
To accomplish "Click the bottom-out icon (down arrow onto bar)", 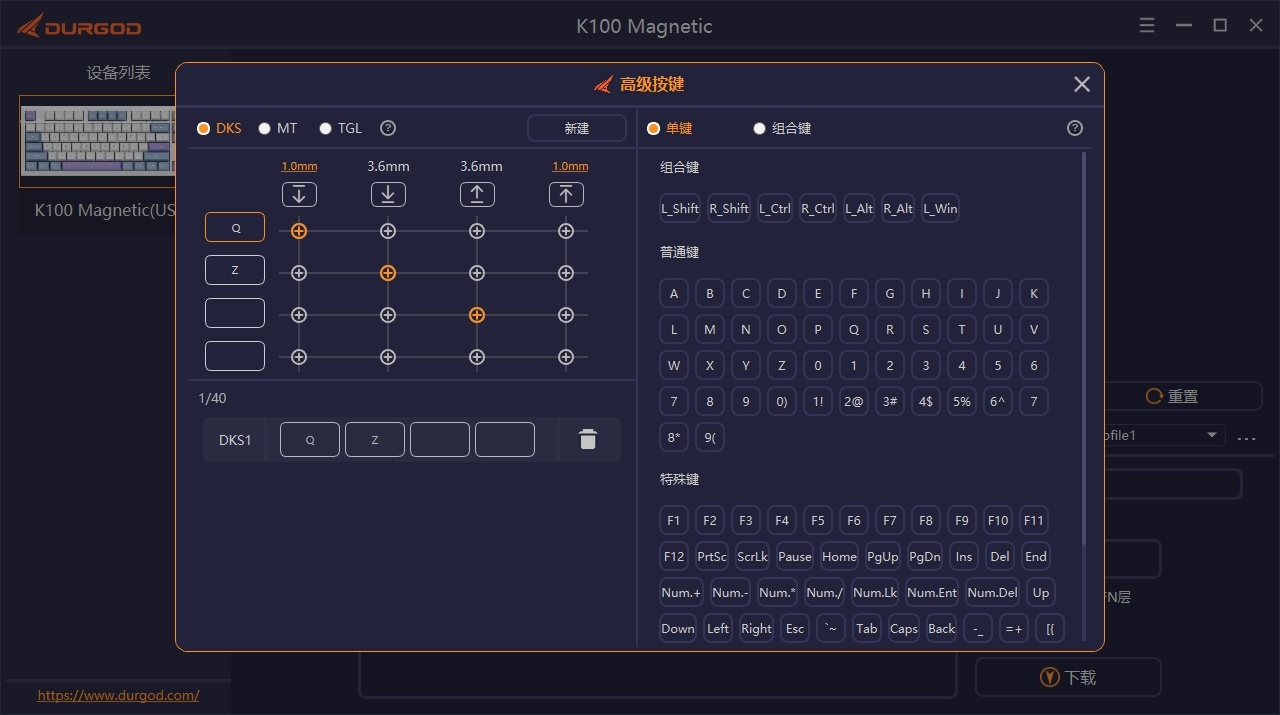I will coord(388,195).
